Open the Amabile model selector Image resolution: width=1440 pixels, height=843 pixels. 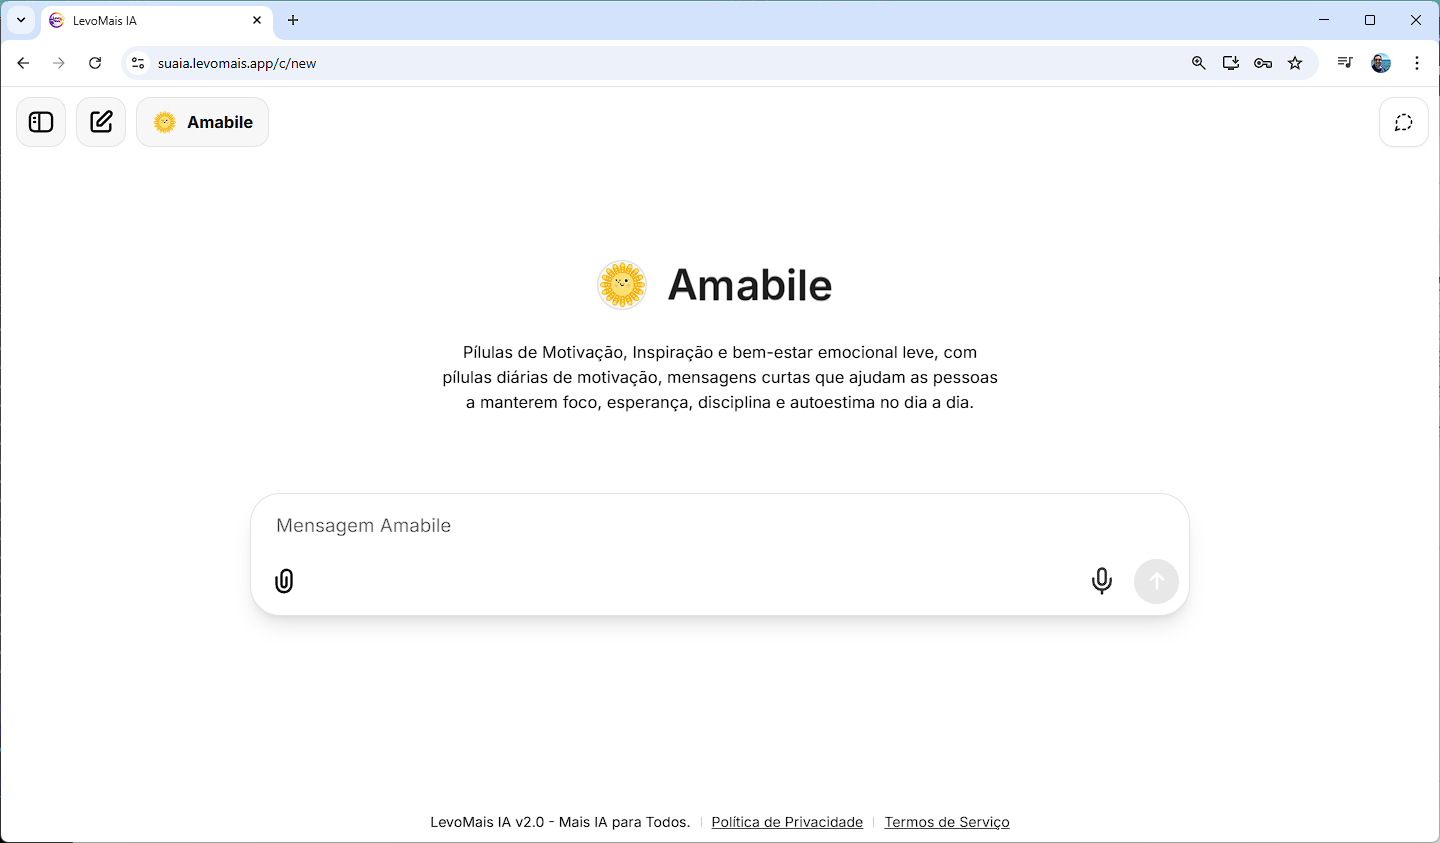click(202, 122)
